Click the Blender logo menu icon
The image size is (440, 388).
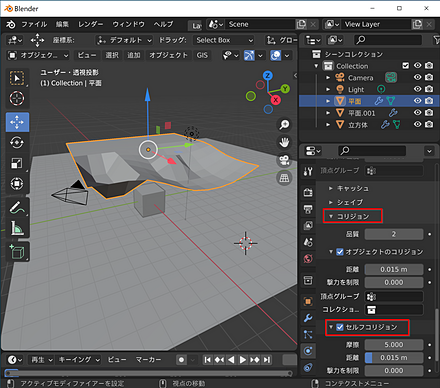point(11,24)
